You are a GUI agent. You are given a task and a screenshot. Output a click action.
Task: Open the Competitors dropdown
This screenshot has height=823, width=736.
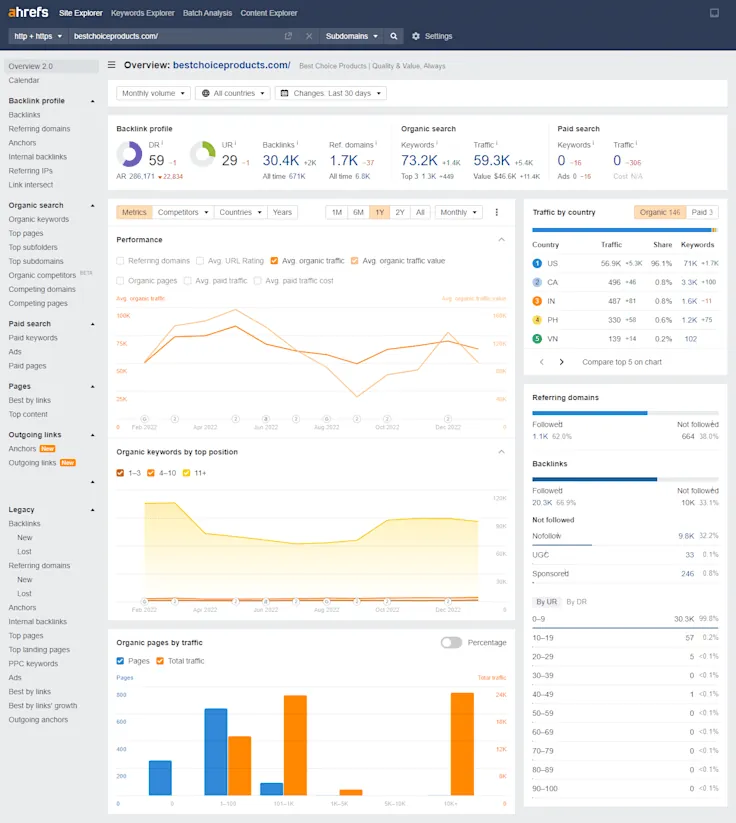183,212
